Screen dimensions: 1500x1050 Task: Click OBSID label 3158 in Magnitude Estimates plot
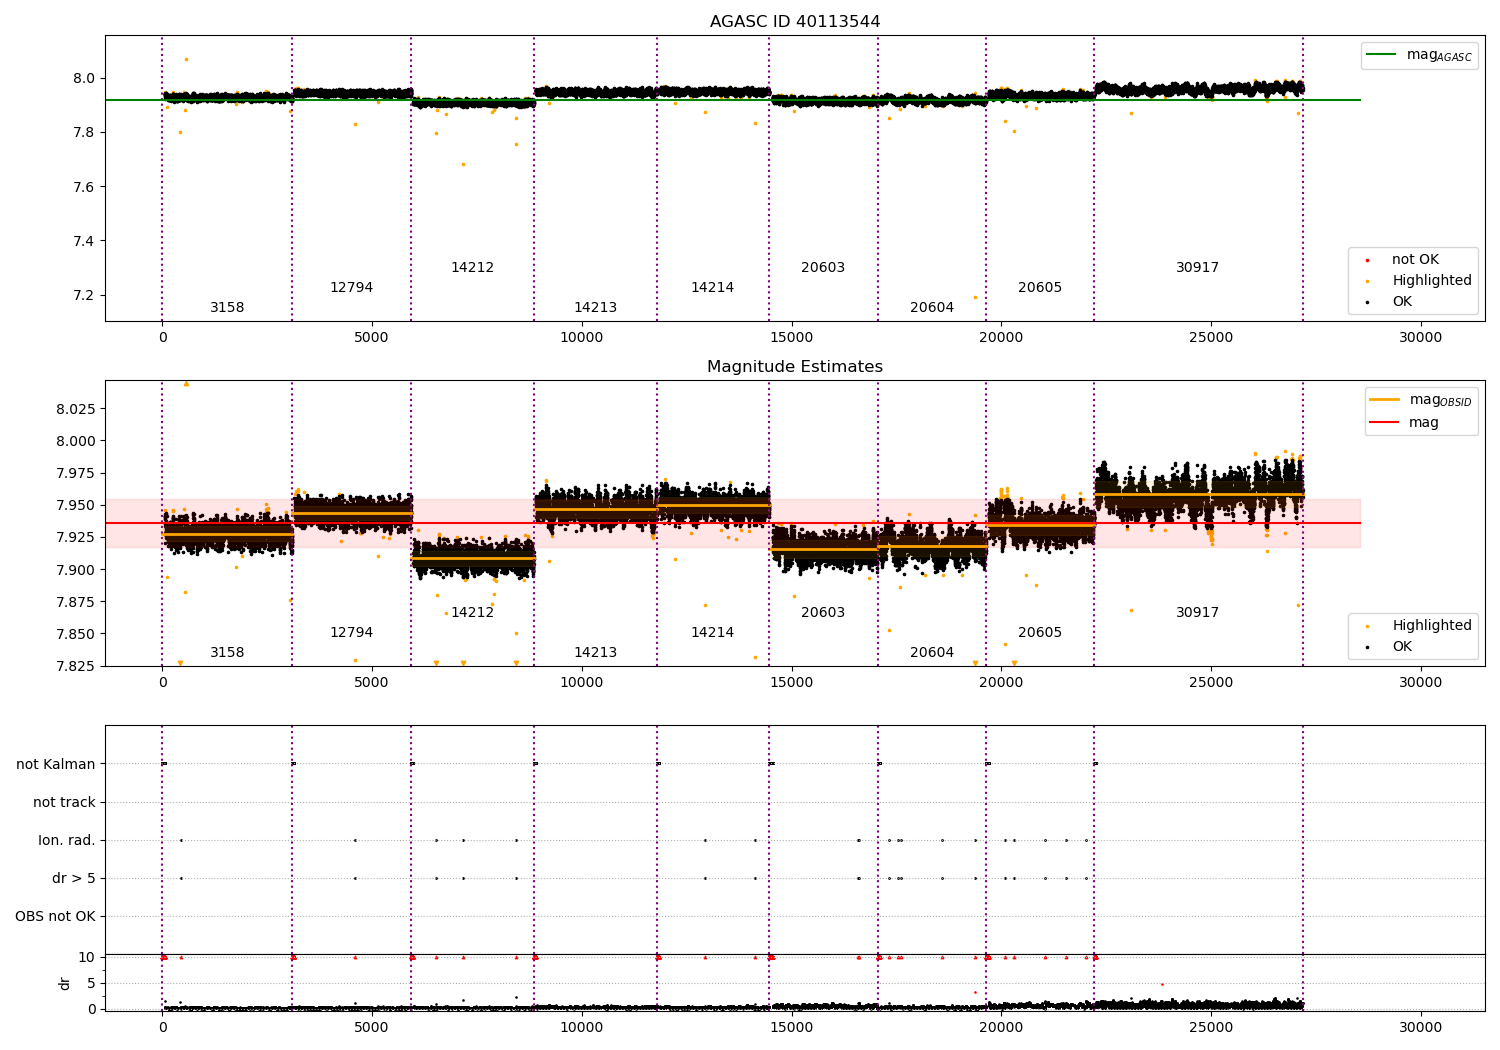click(x=227, y=653)
